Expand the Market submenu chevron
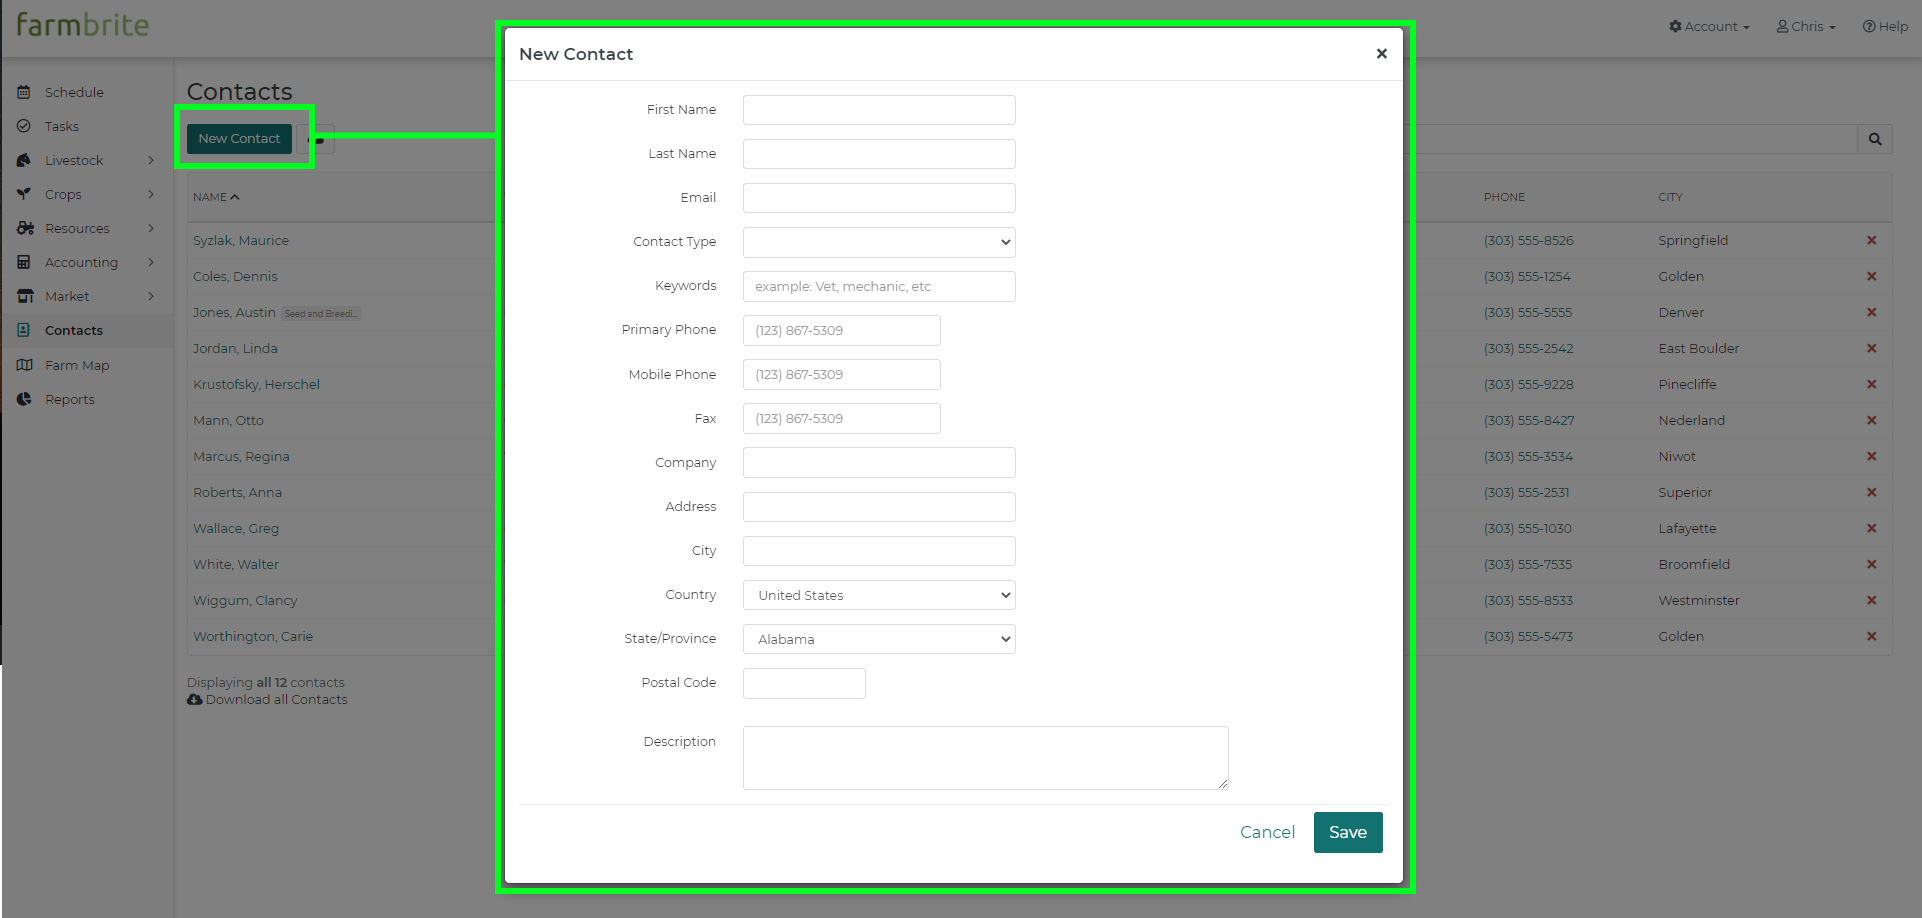 (x=151, y=296)
